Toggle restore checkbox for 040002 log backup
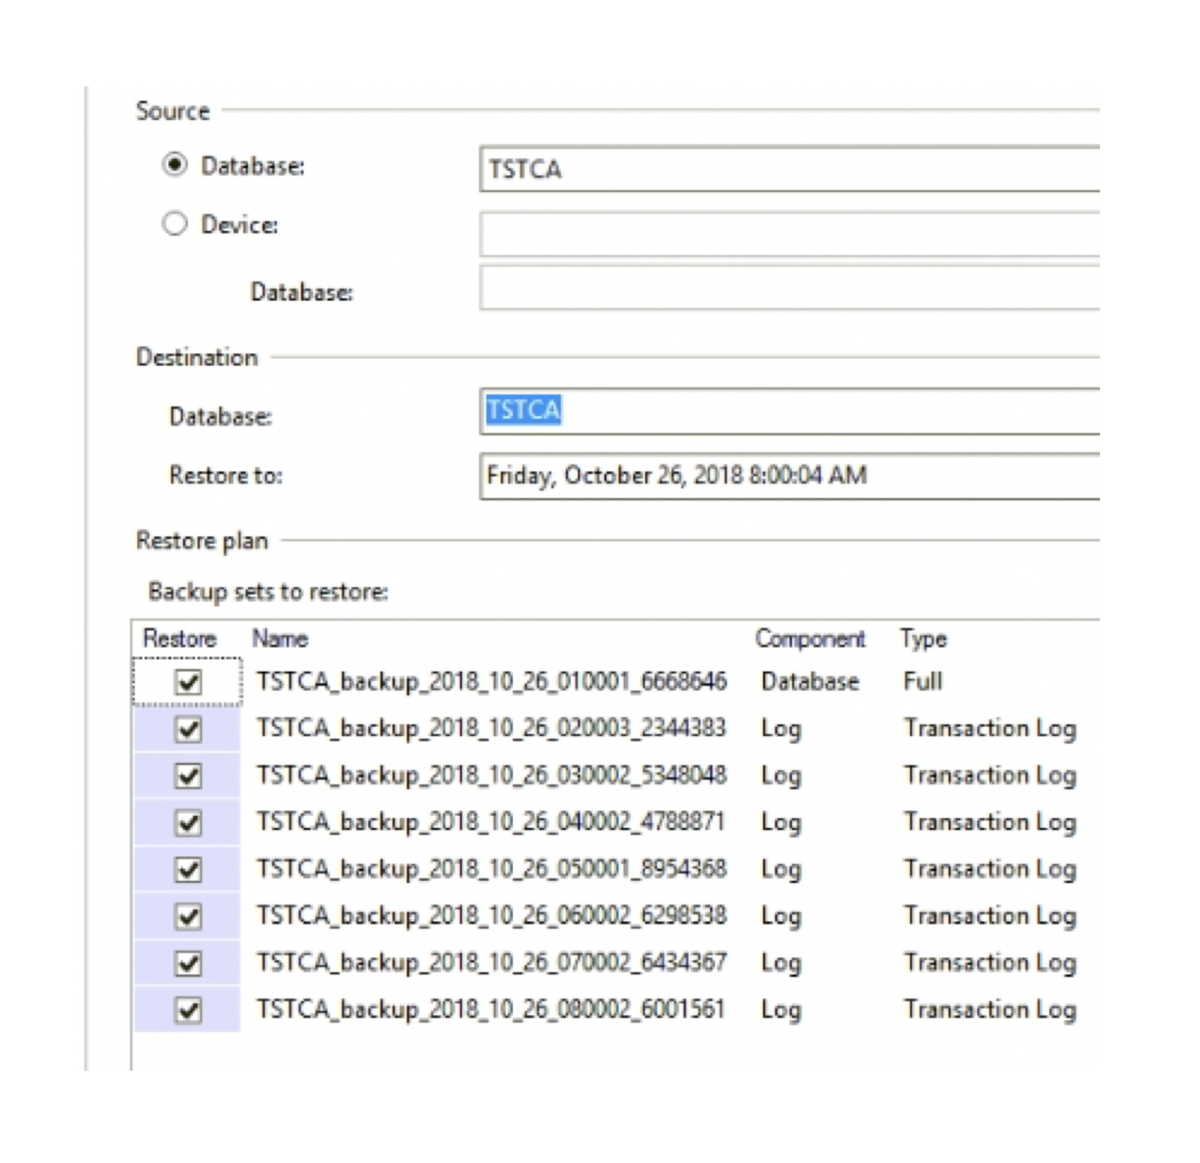1200x1163 pixels. (x=188, y=823)
